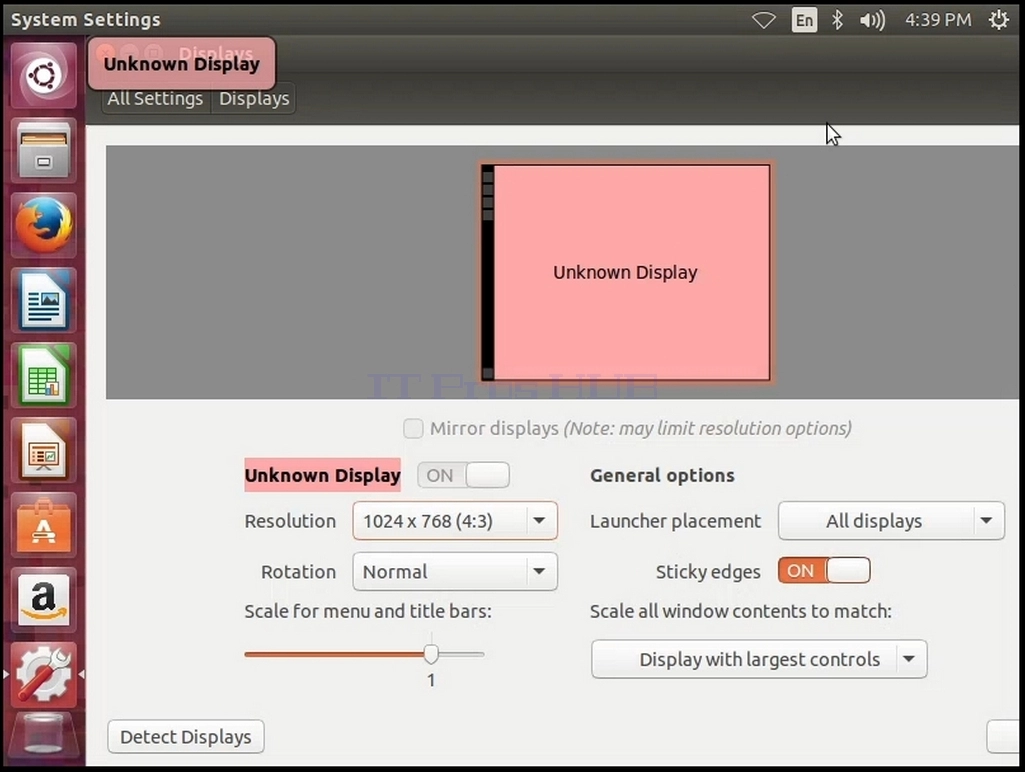Image resolution: width=1025 pixels, height=772 pixels.
Task: Open Ubuntu Software Center icon
Action: (x=43, y=525)
